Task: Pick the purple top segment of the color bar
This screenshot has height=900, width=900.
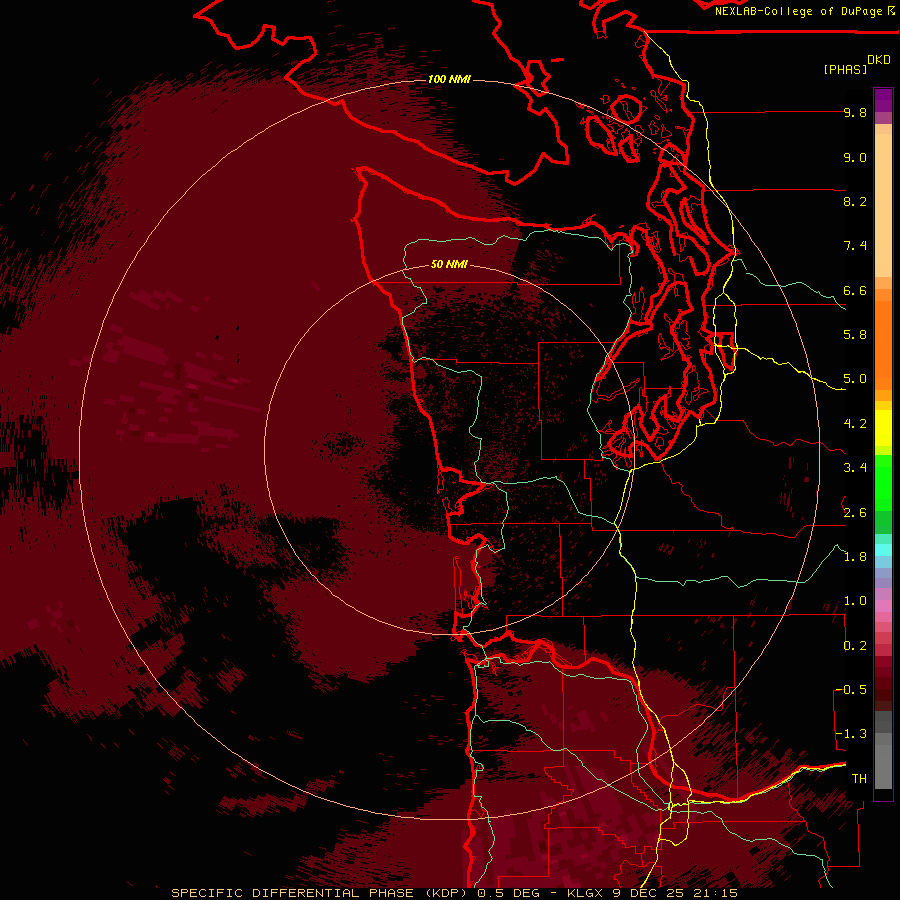Action: (883, 100)
